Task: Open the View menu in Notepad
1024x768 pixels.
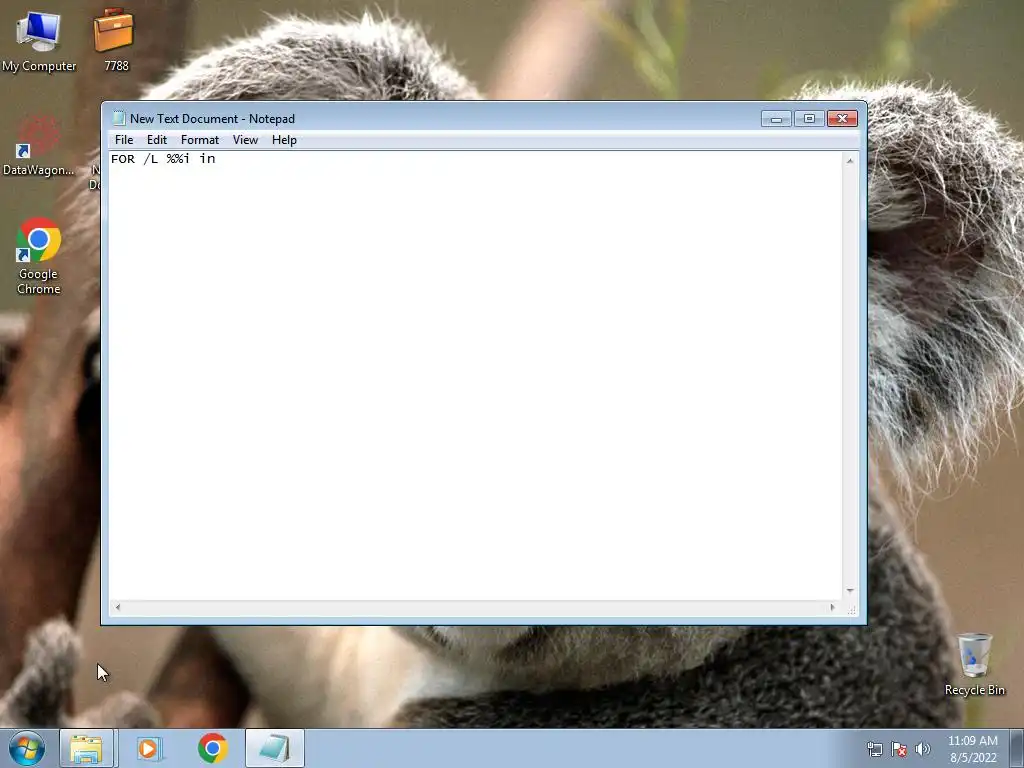Action: tap(246, 140)
